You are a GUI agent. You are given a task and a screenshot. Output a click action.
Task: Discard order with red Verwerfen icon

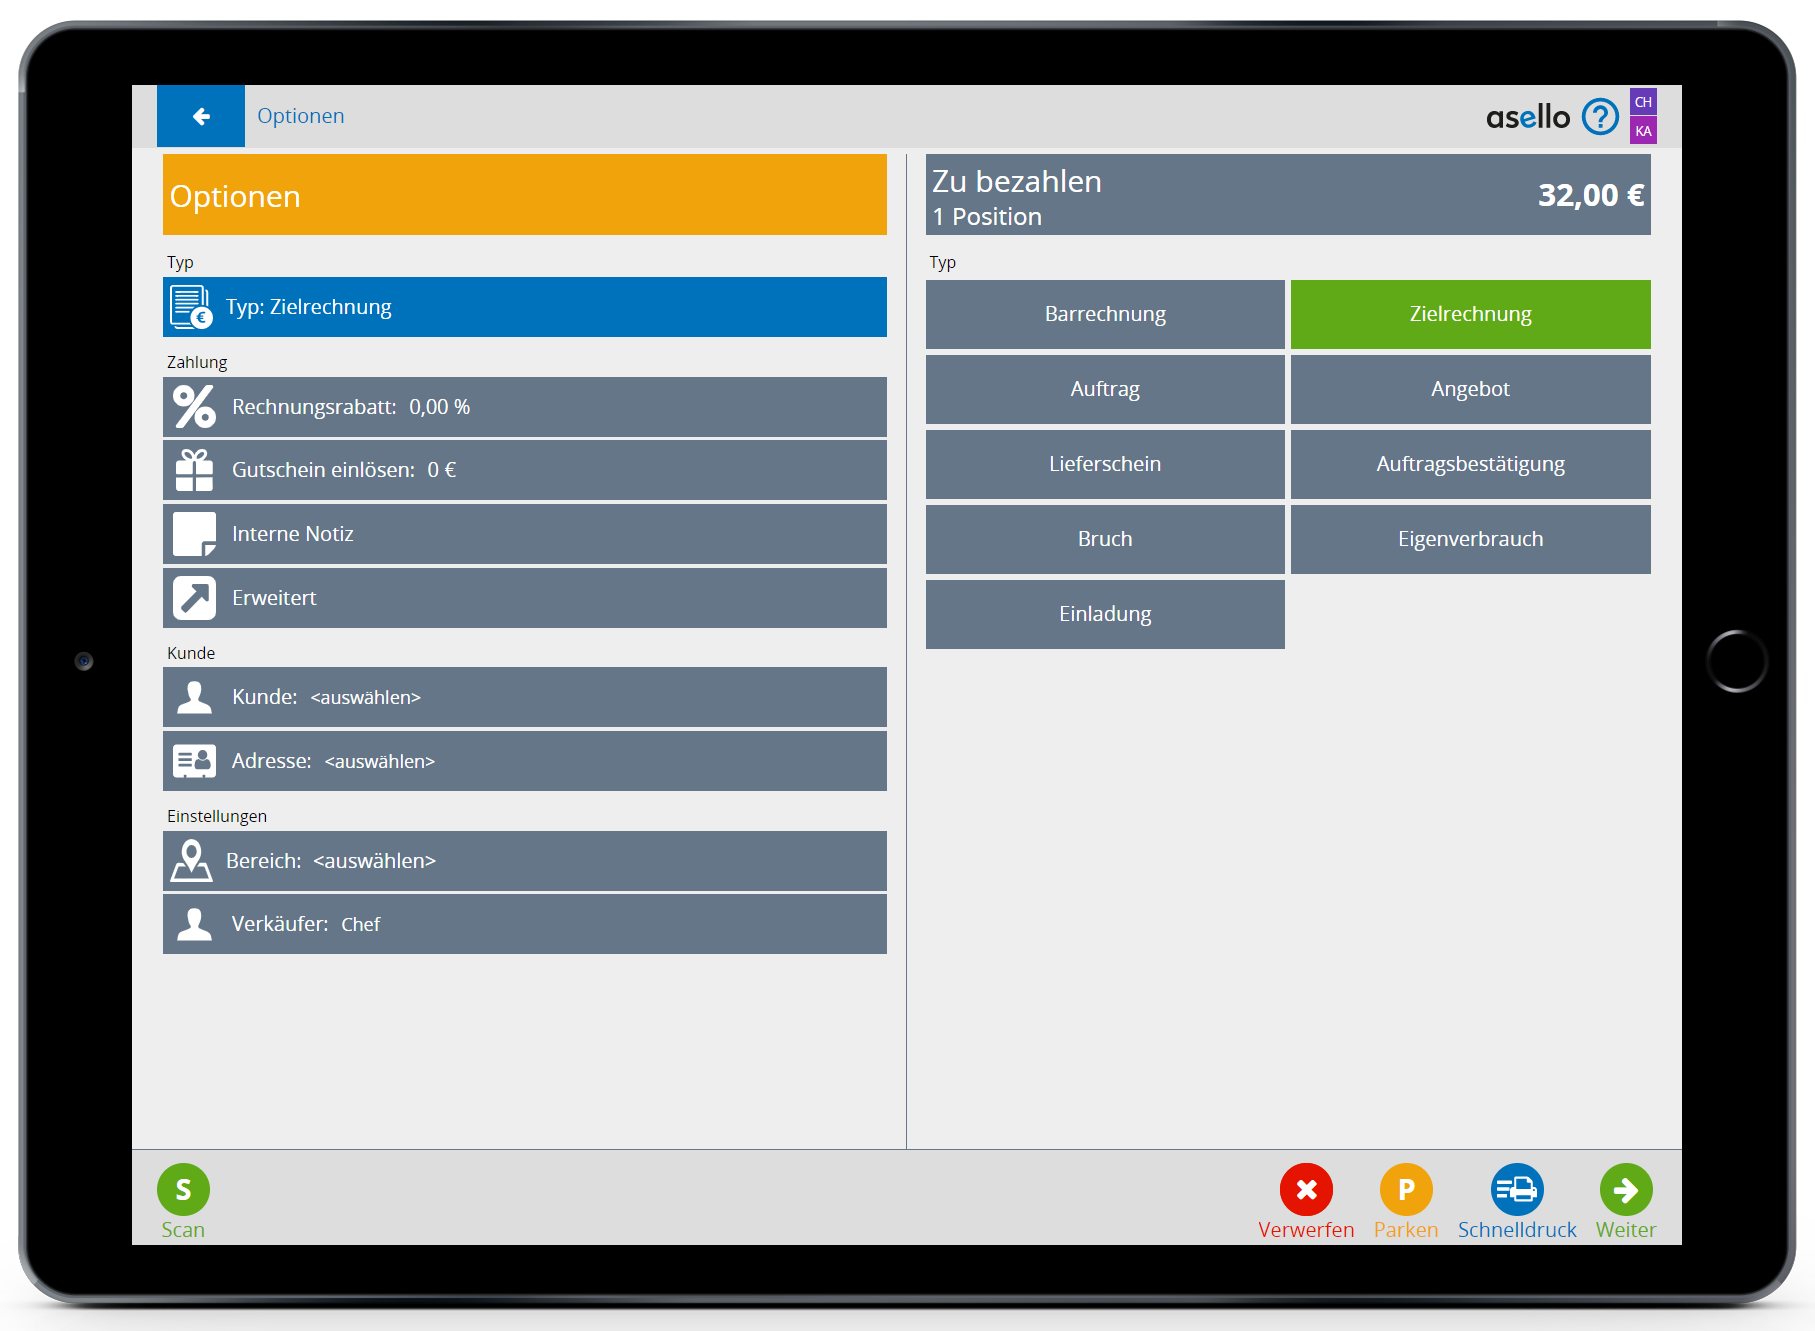point(1306,1189)
